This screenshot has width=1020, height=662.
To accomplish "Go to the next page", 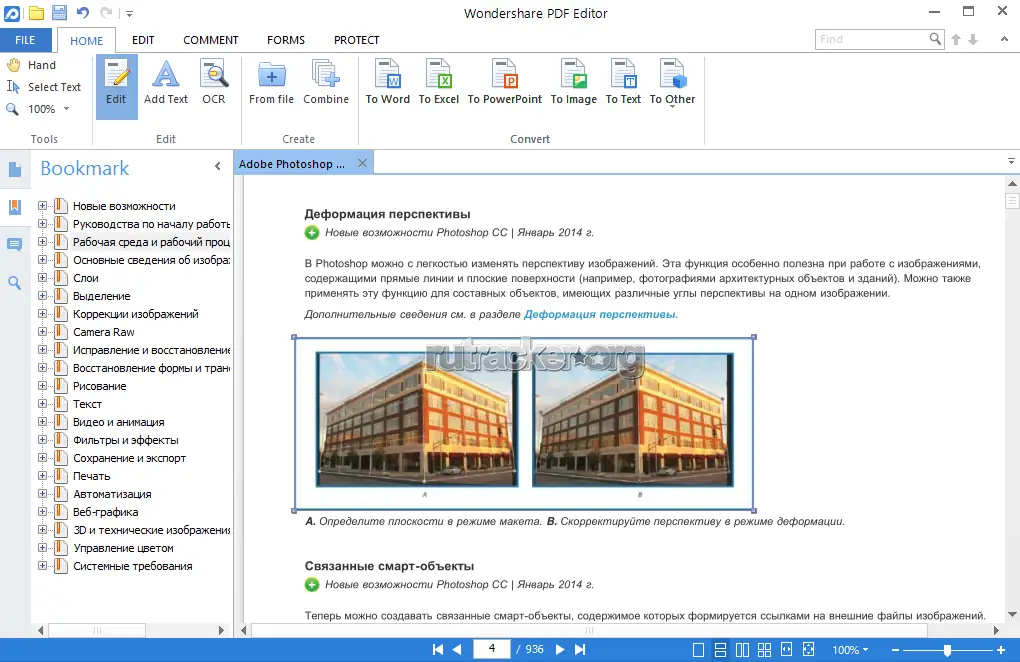I will [x=559, y=649].
